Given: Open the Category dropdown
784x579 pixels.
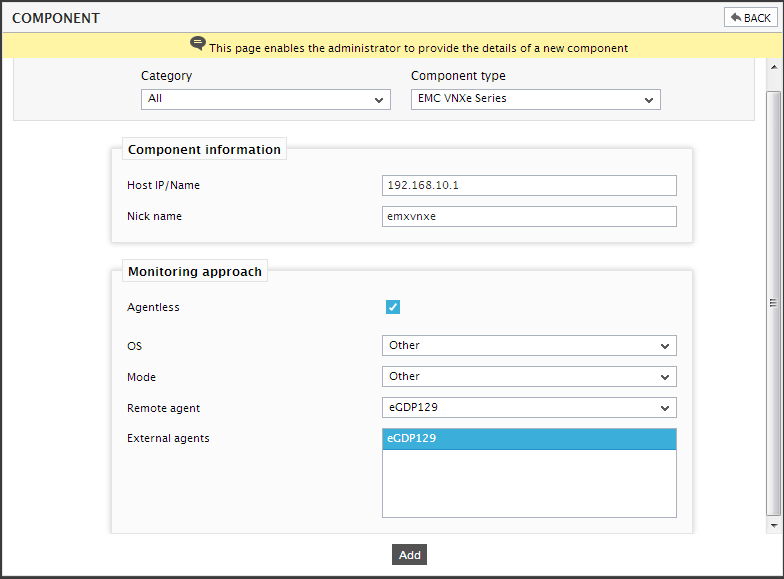Looking at the screenshot, I should click(266, 99).
